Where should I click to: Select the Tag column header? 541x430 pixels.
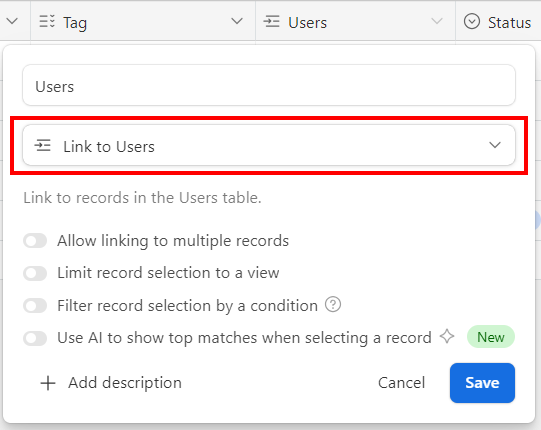tap(143, 21)
